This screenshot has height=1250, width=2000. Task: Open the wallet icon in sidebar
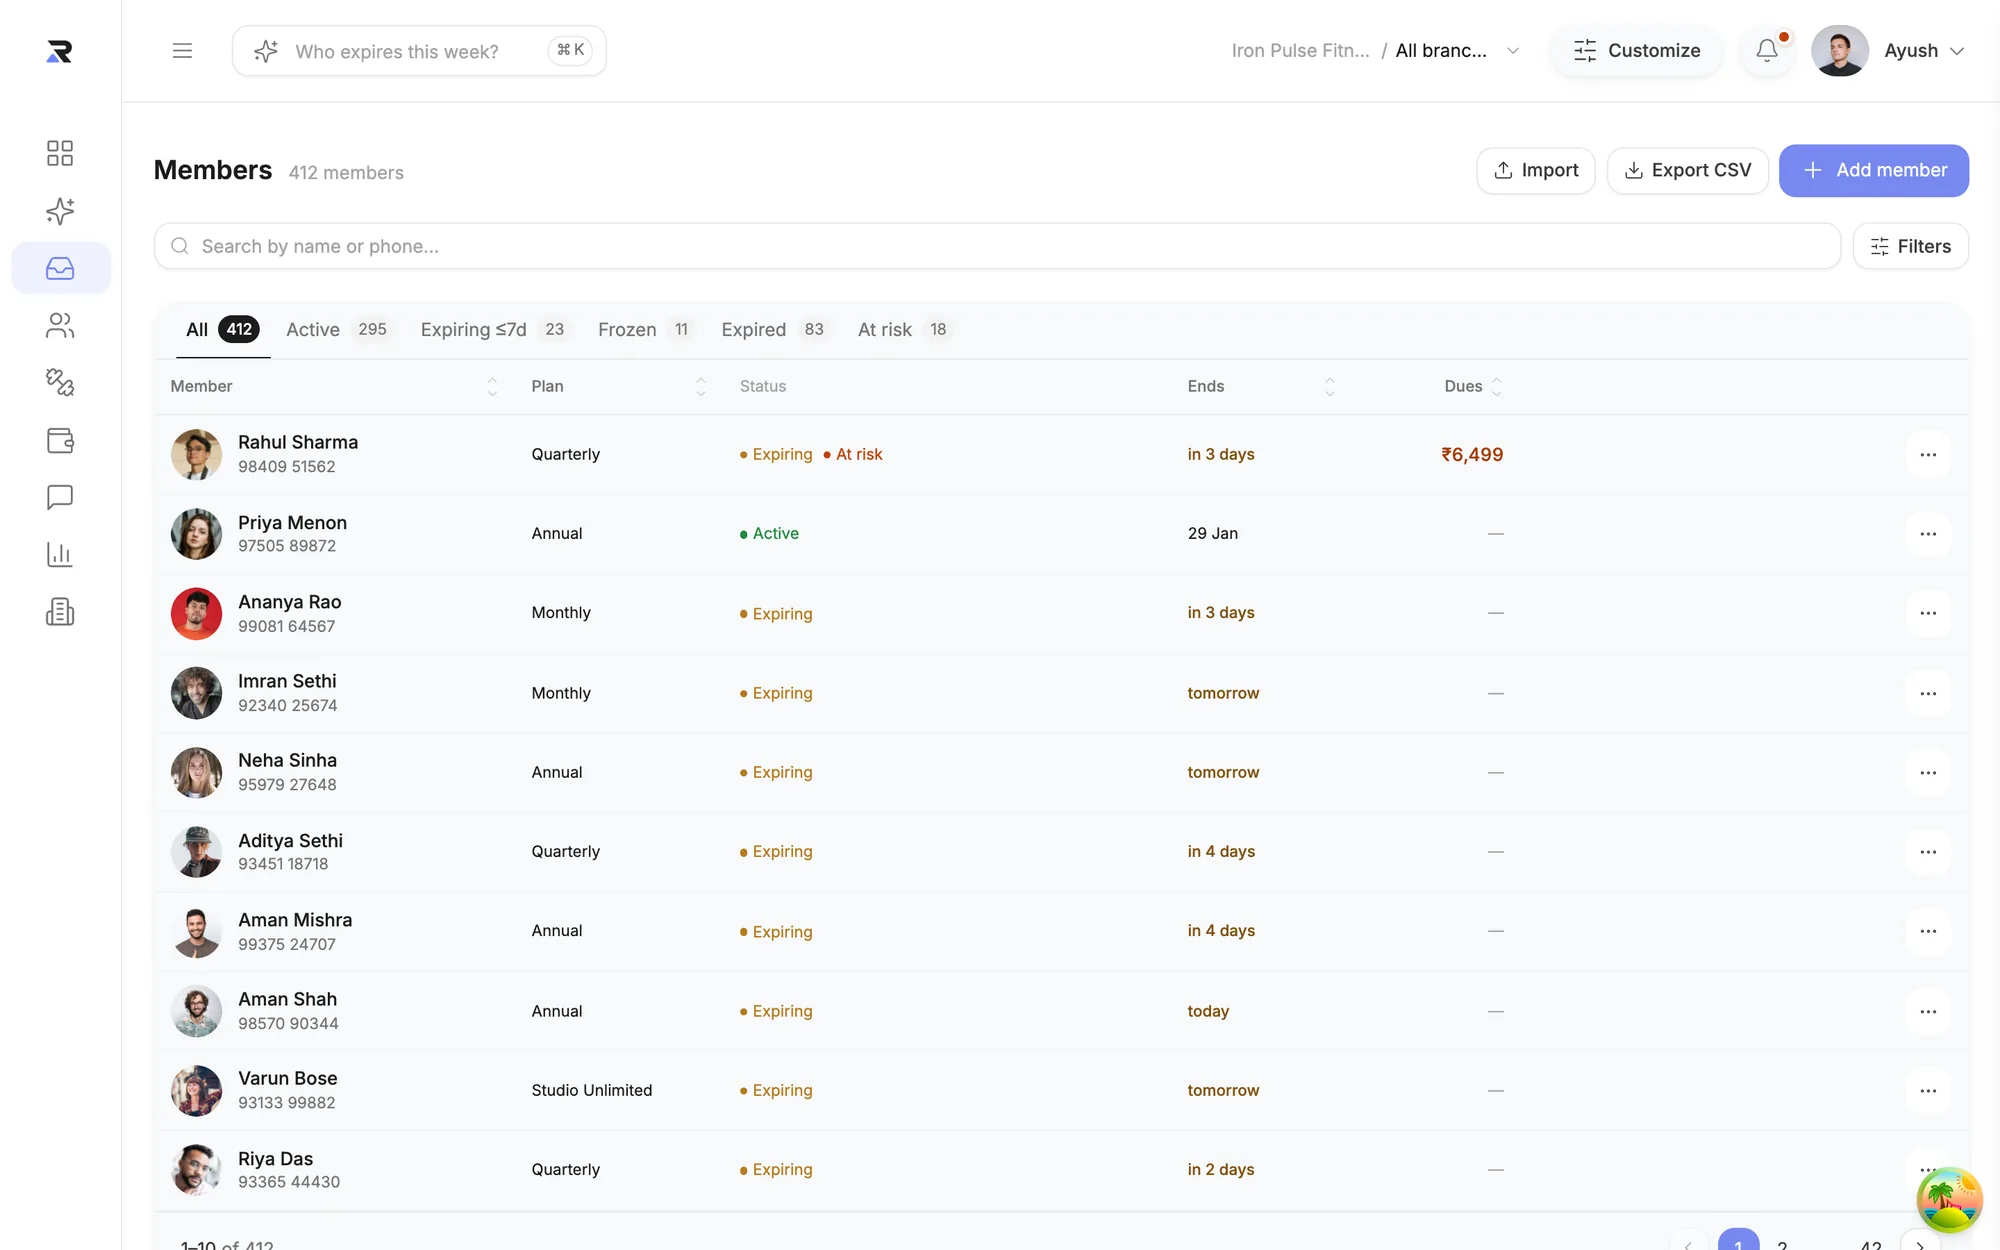click(60, 440)
